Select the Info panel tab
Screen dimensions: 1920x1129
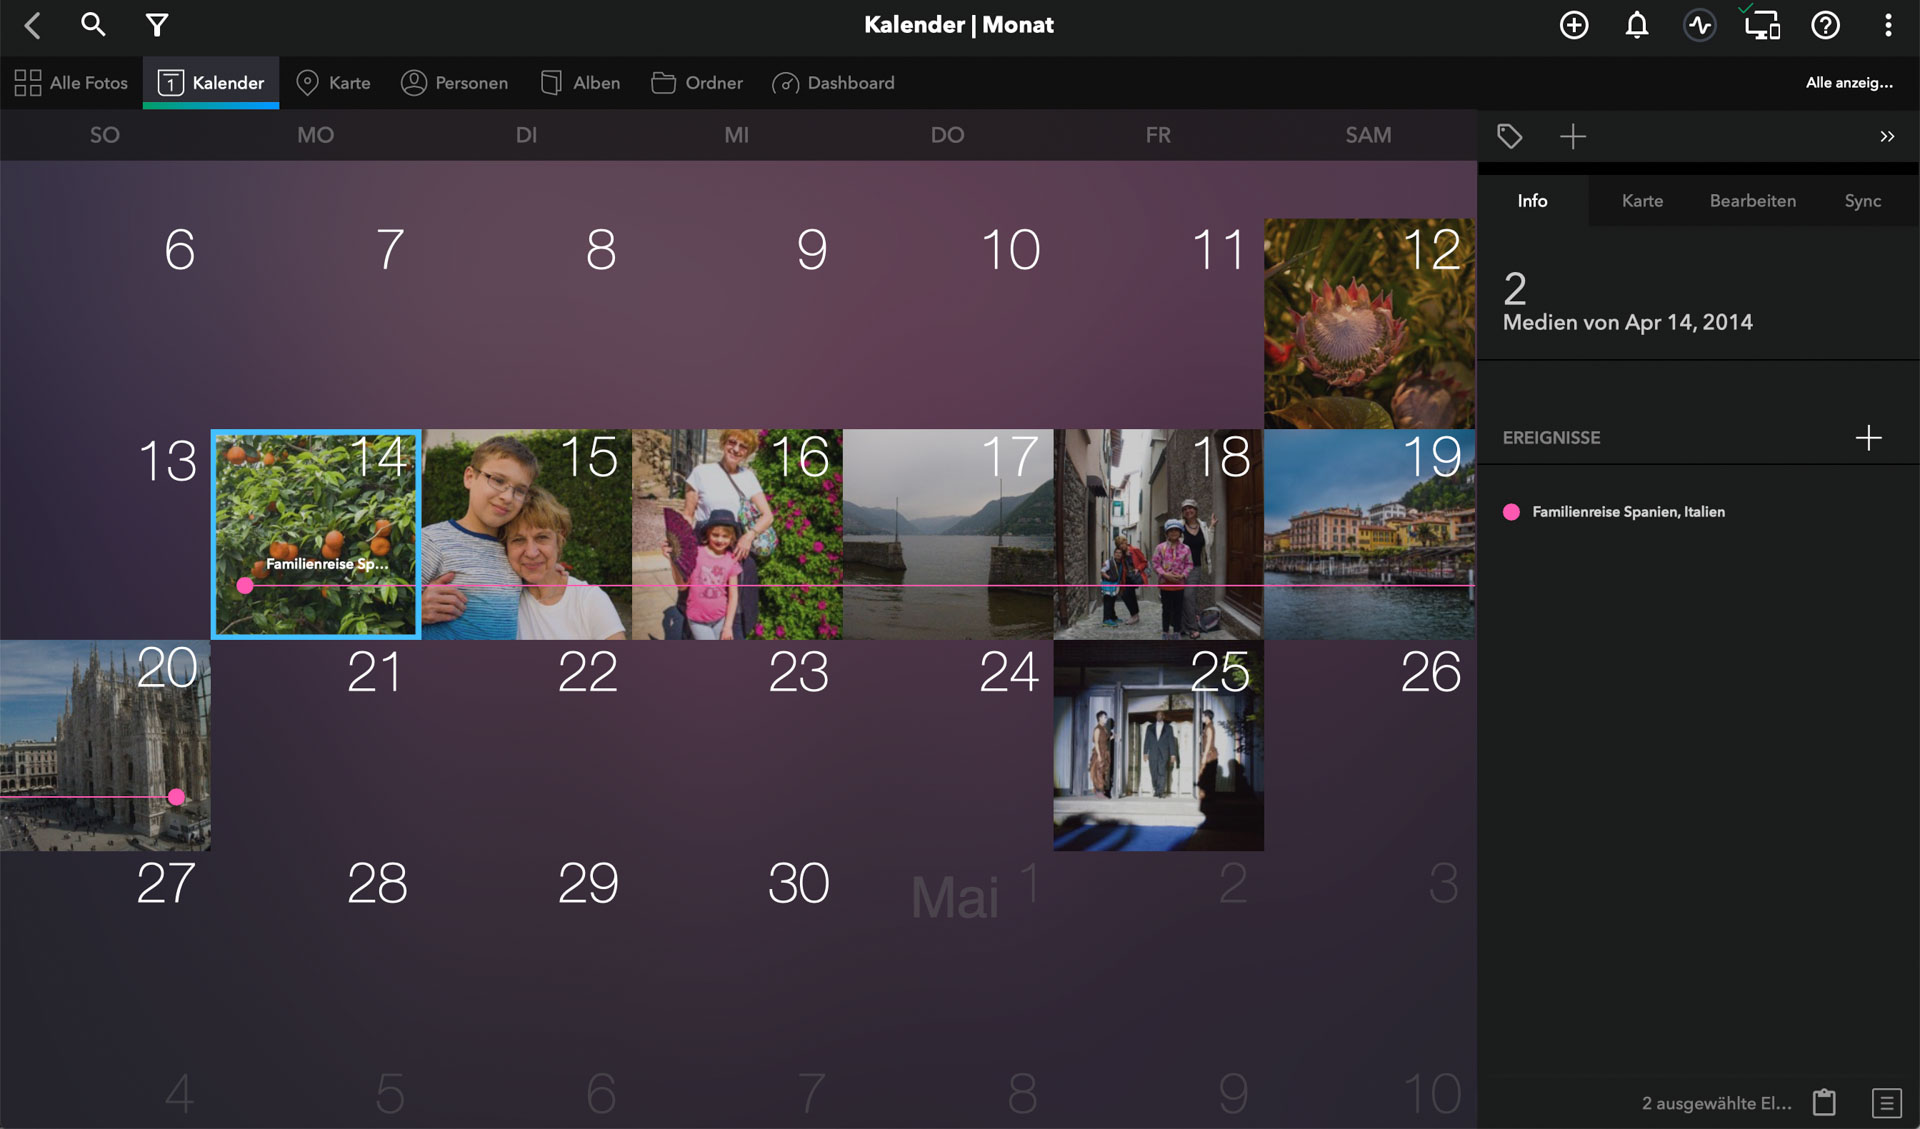[x=1532, y=201]
